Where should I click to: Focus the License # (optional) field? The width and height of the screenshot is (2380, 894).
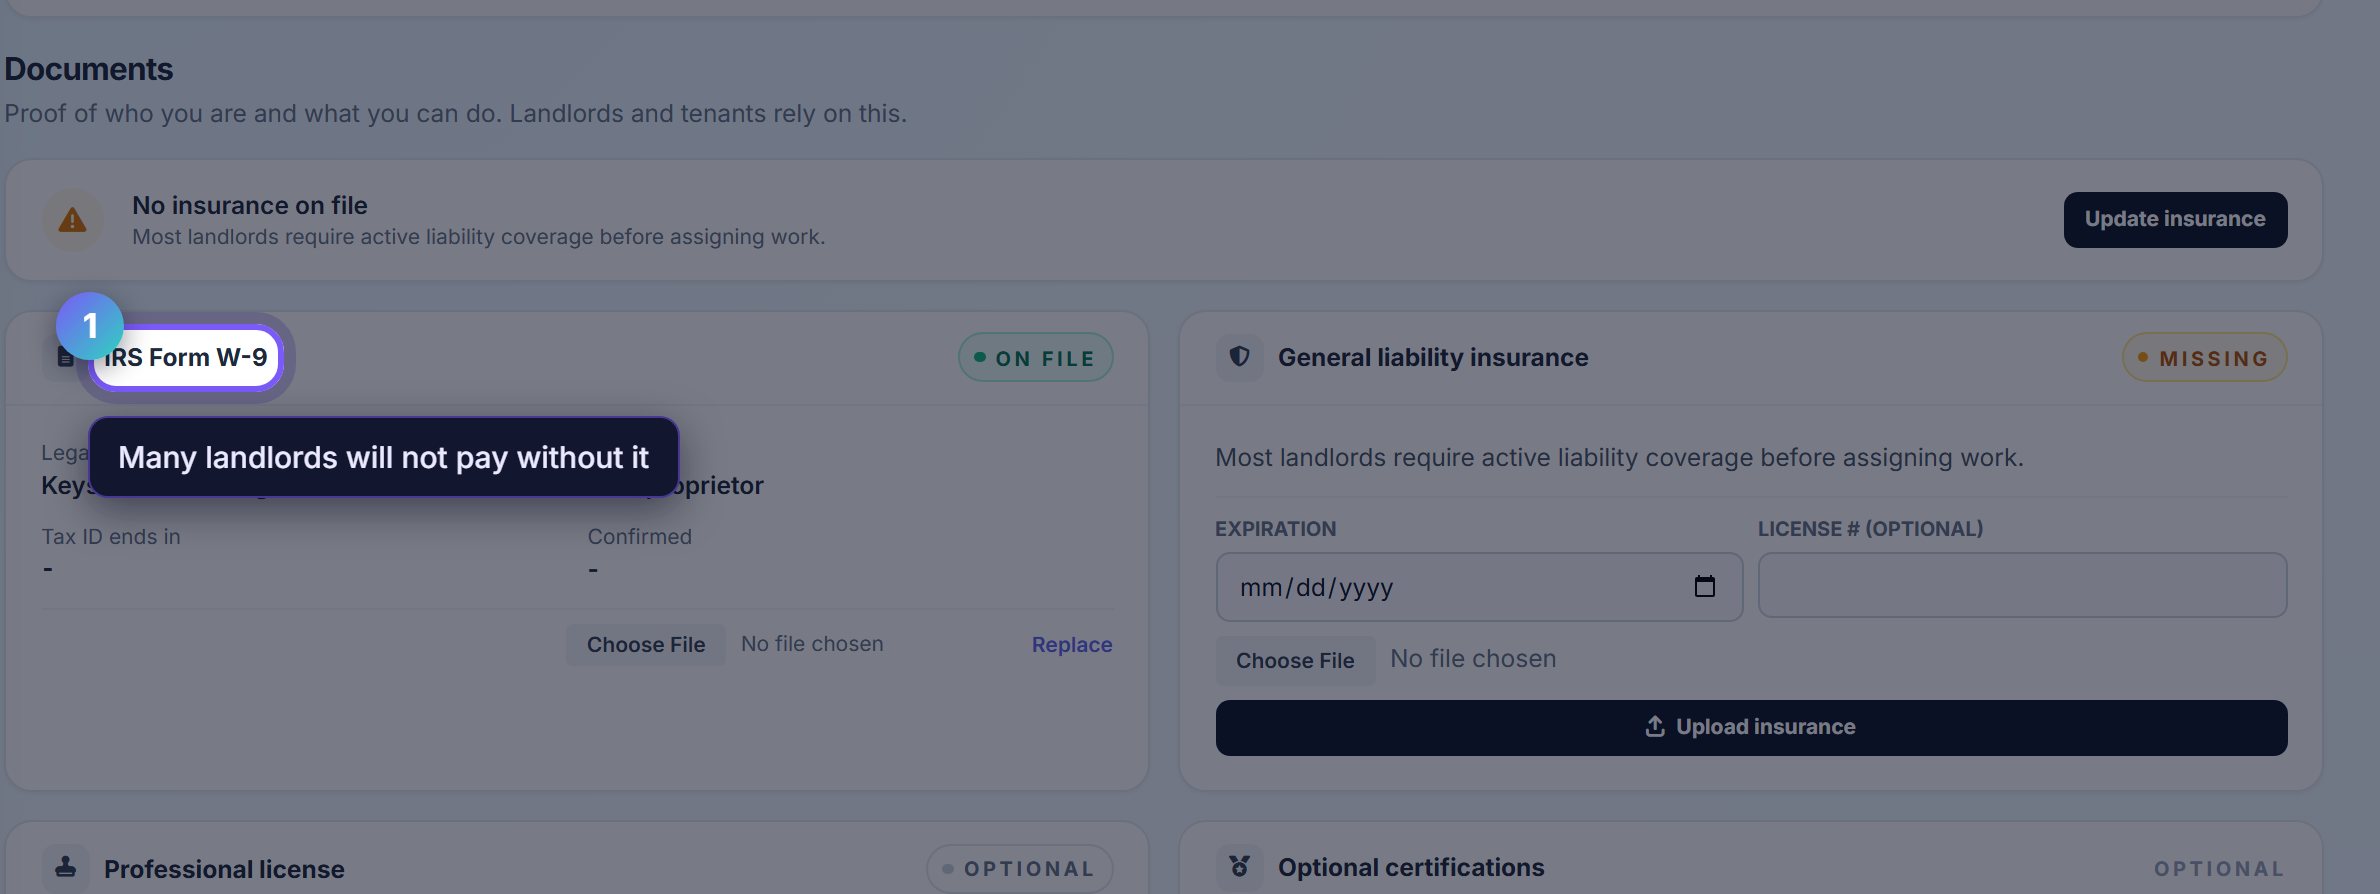point(2022,585)
